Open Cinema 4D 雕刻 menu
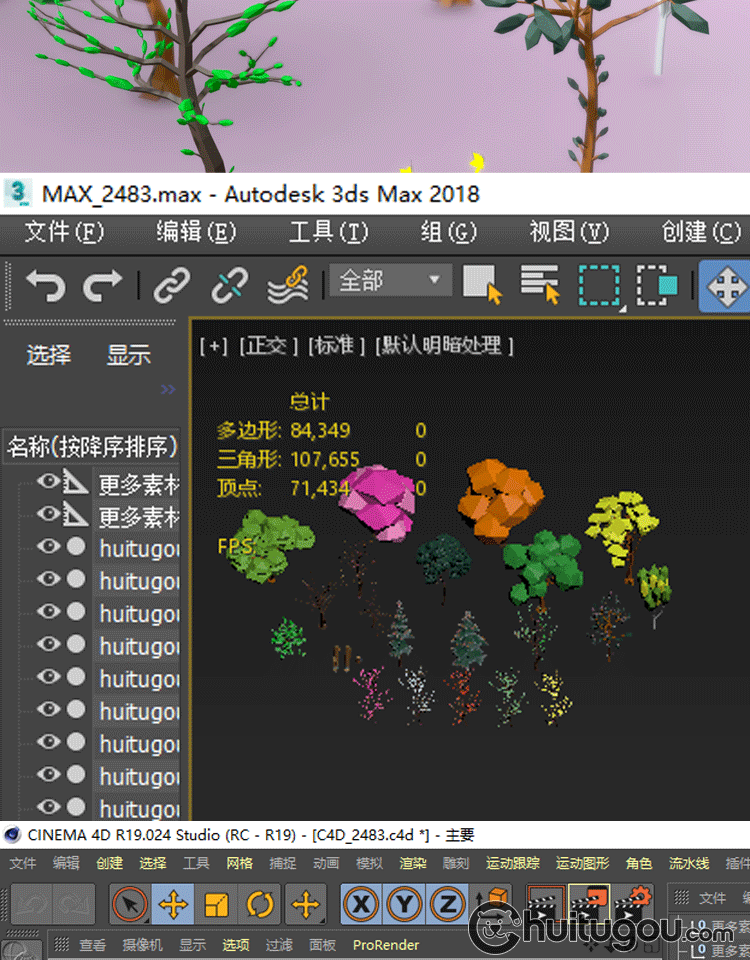This screenshot has width=750, height=960. (456, 863)
